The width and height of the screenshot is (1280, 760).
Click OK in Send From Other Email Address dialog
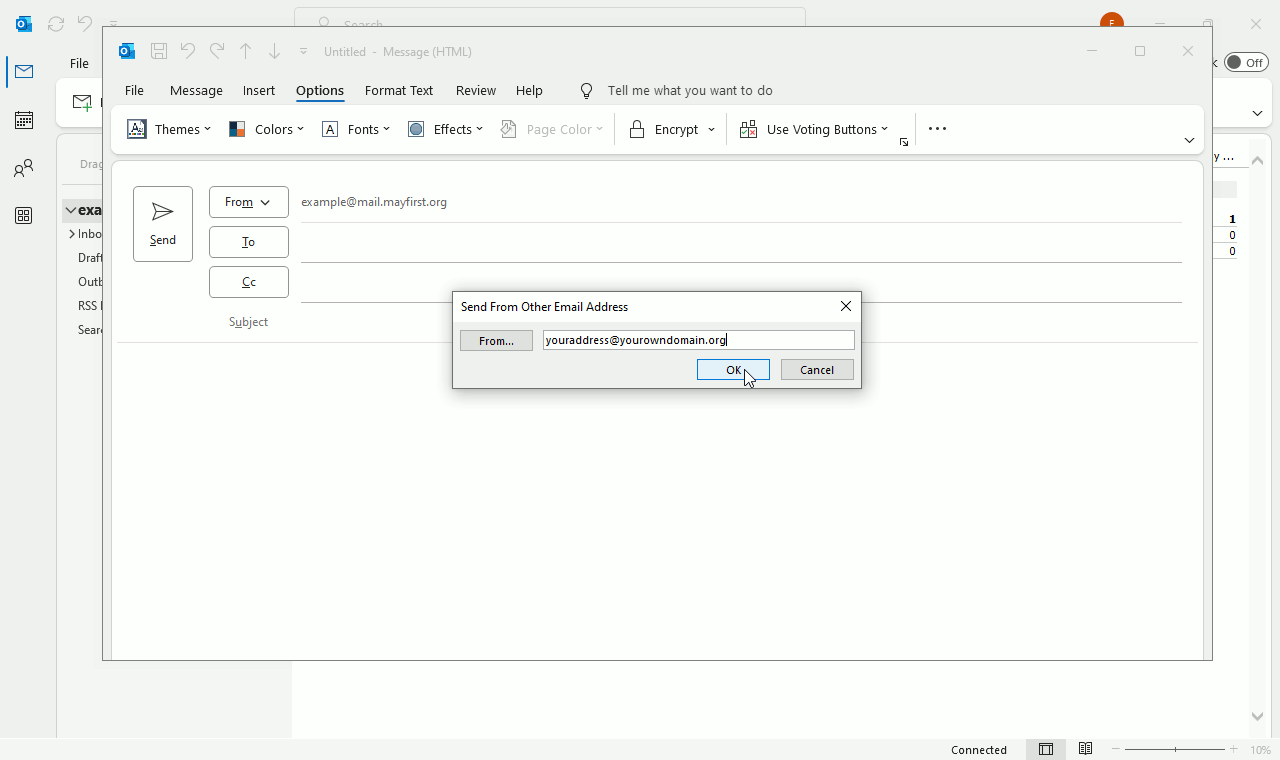[733, 370]
